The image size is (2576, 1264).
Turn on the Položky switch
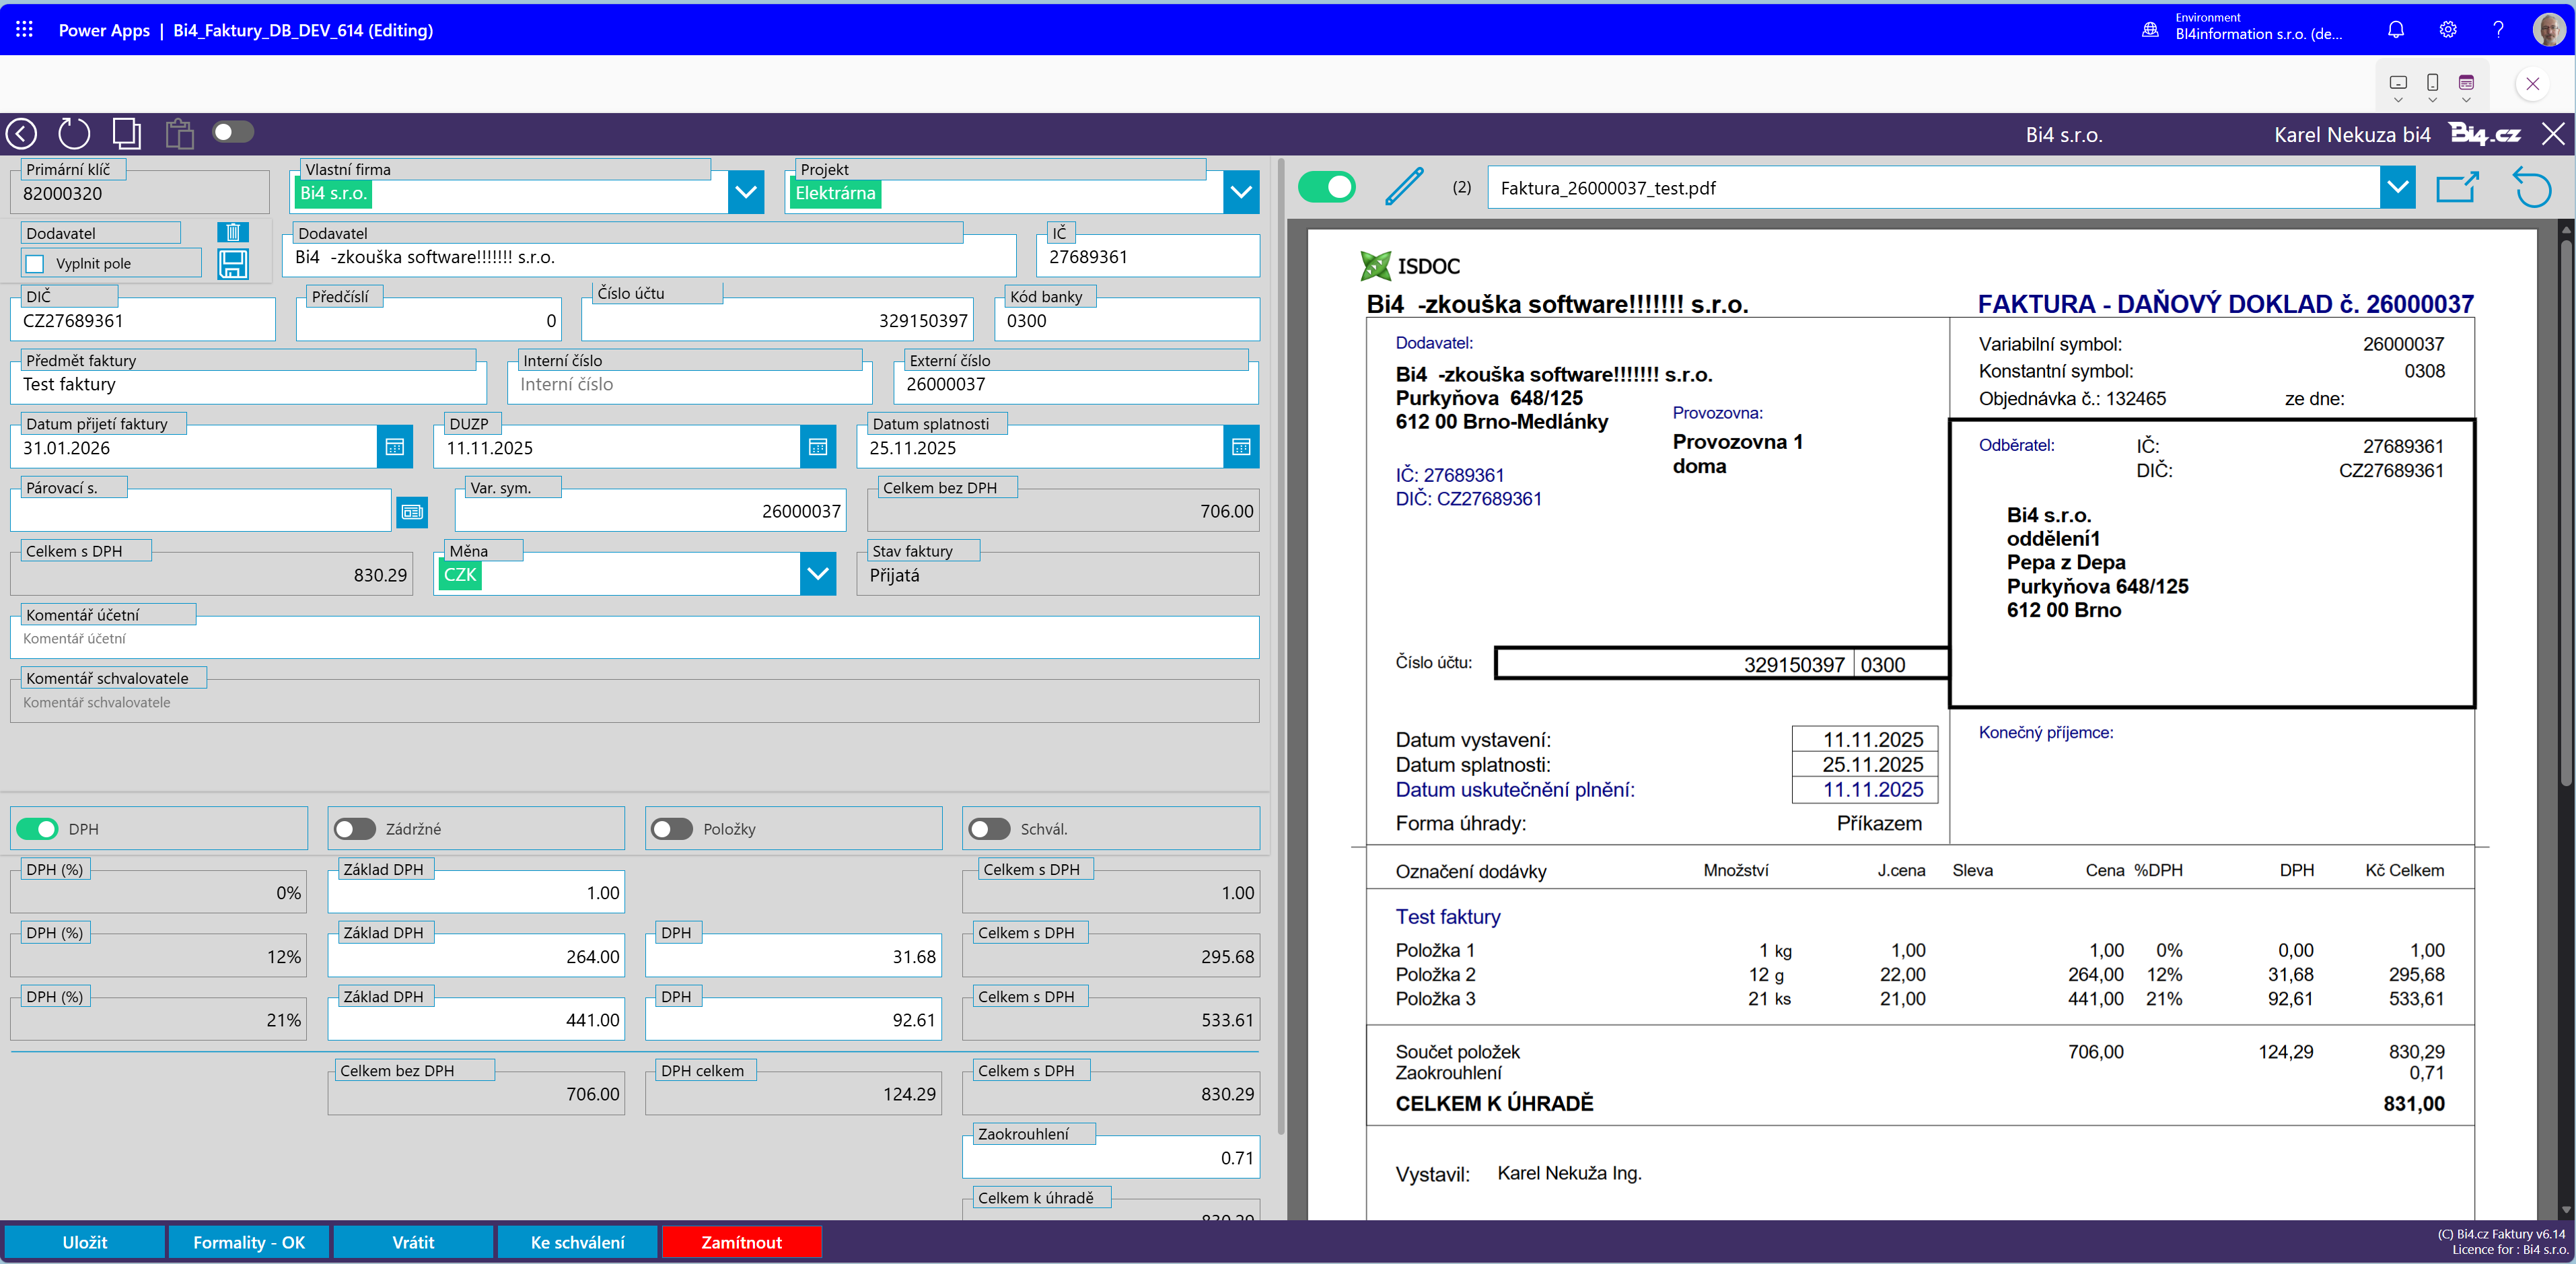[x=672, y=829]
